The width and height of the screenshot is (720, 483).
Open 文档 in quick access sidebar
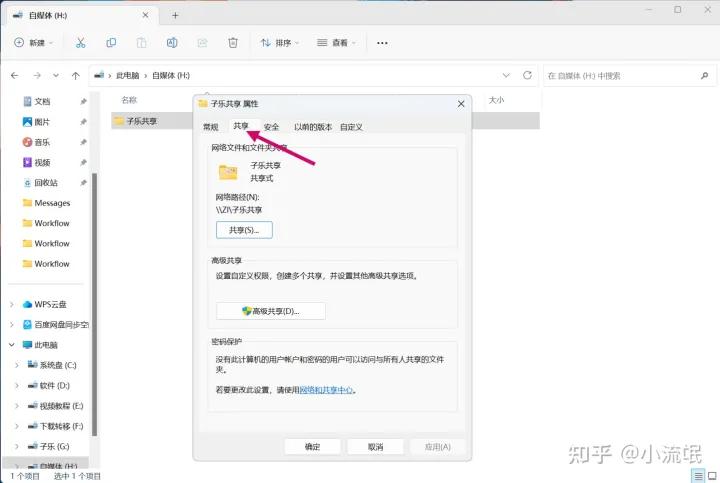[x=43, y=101]
